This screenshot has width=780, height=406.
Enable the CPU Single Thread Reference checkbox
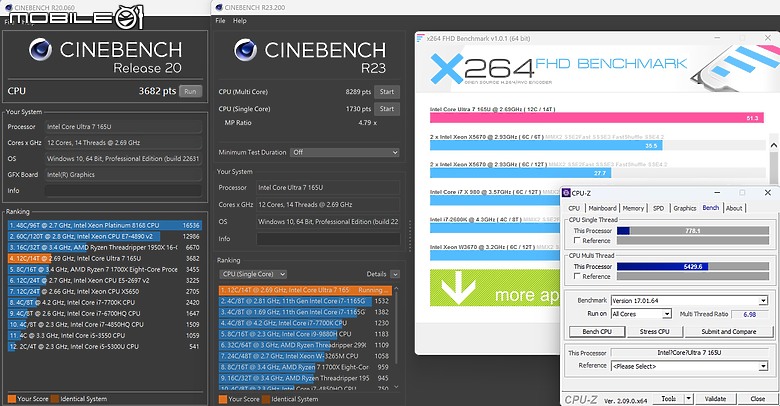577,240
